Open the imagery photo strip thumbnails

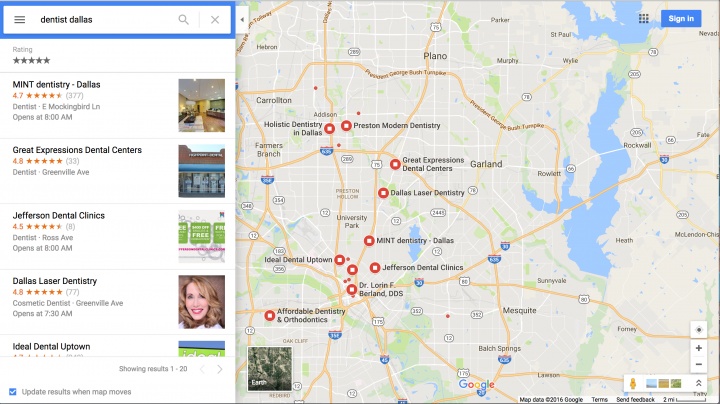tap(663, 383)
